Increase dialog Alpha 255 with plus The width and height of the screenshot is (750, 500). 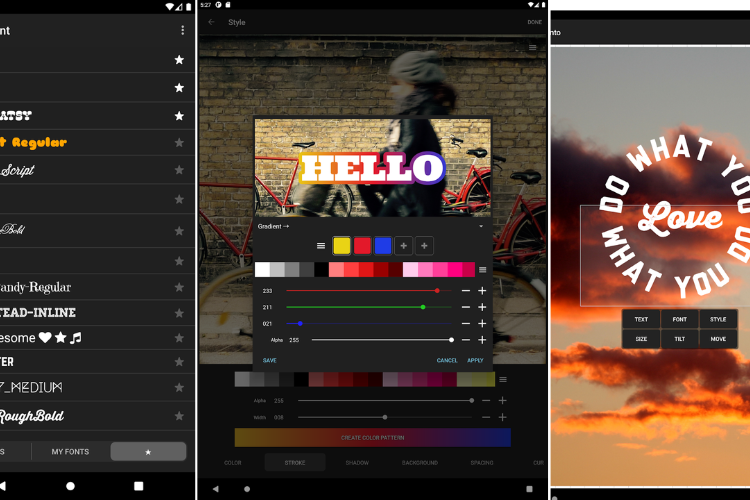[482, 340]
